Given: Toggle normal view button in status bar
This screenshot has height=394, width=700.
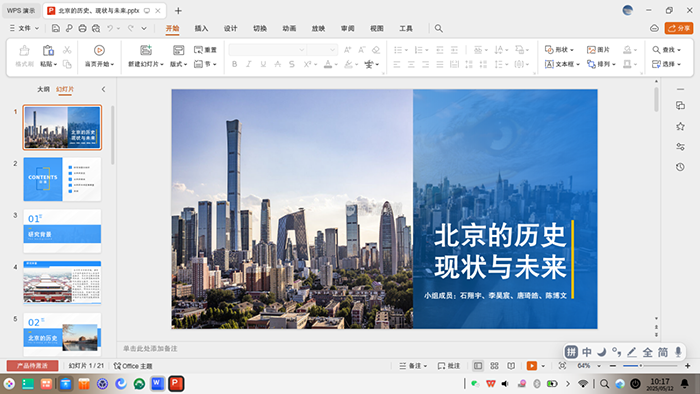Looking at the screenshot, I should (x=478, y=365).
